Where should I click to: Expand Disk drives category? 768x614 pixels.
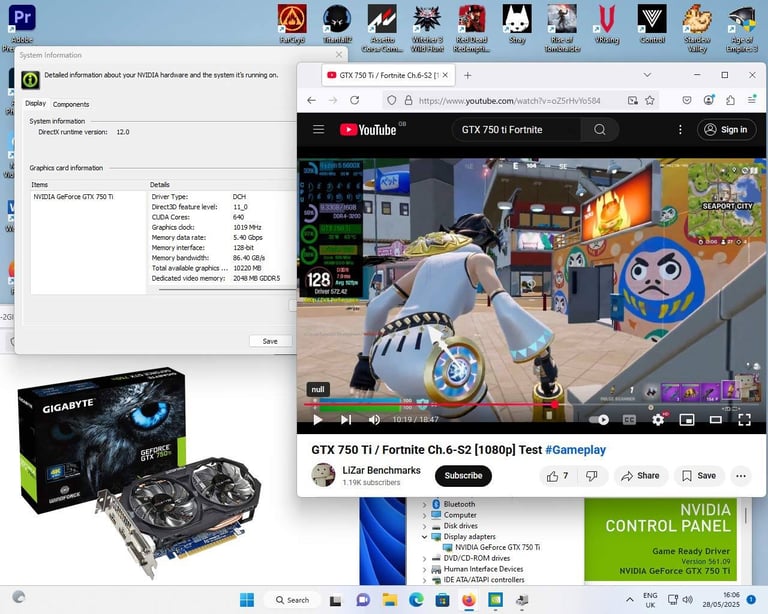424,526
